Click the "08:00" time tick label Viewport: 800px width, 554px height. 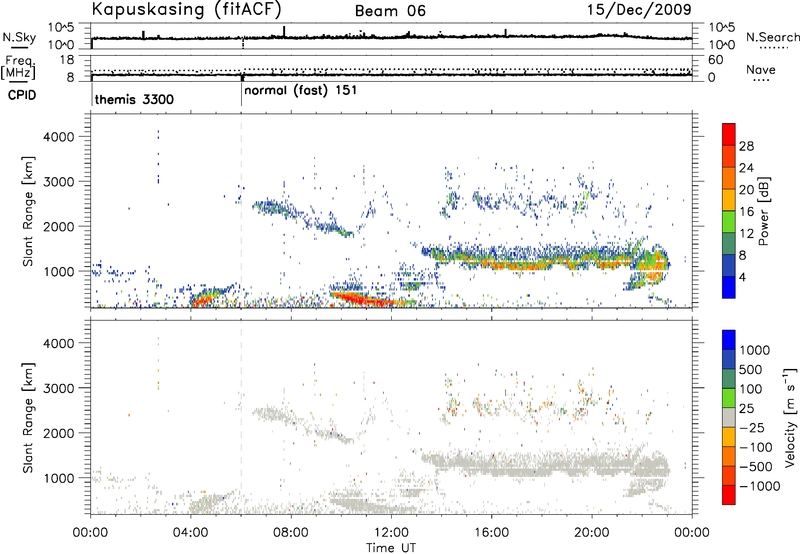point(291,533)
